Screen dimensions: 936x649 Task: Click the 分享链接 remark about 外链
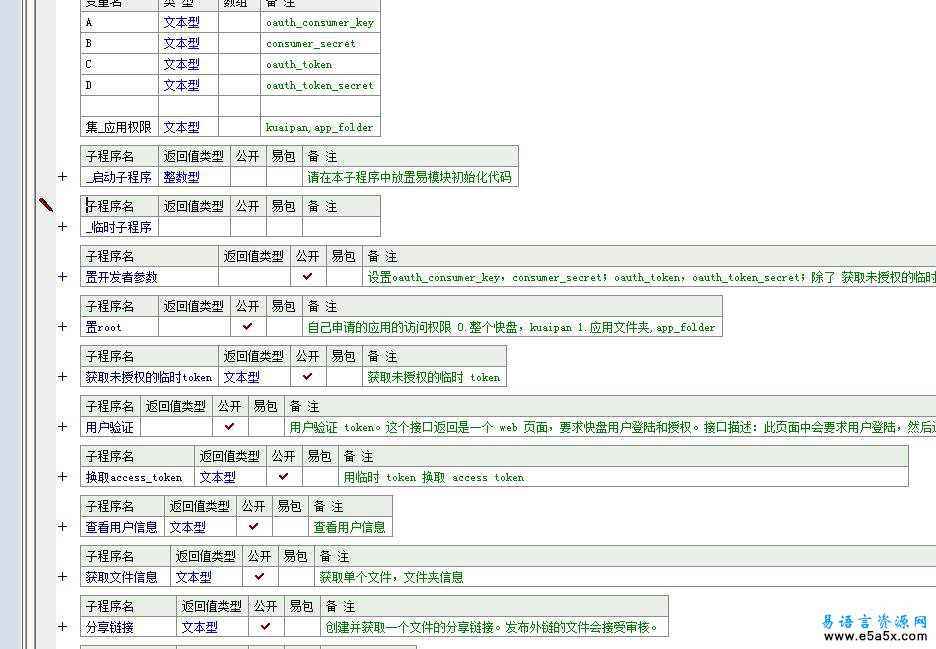tap(492, 627)
